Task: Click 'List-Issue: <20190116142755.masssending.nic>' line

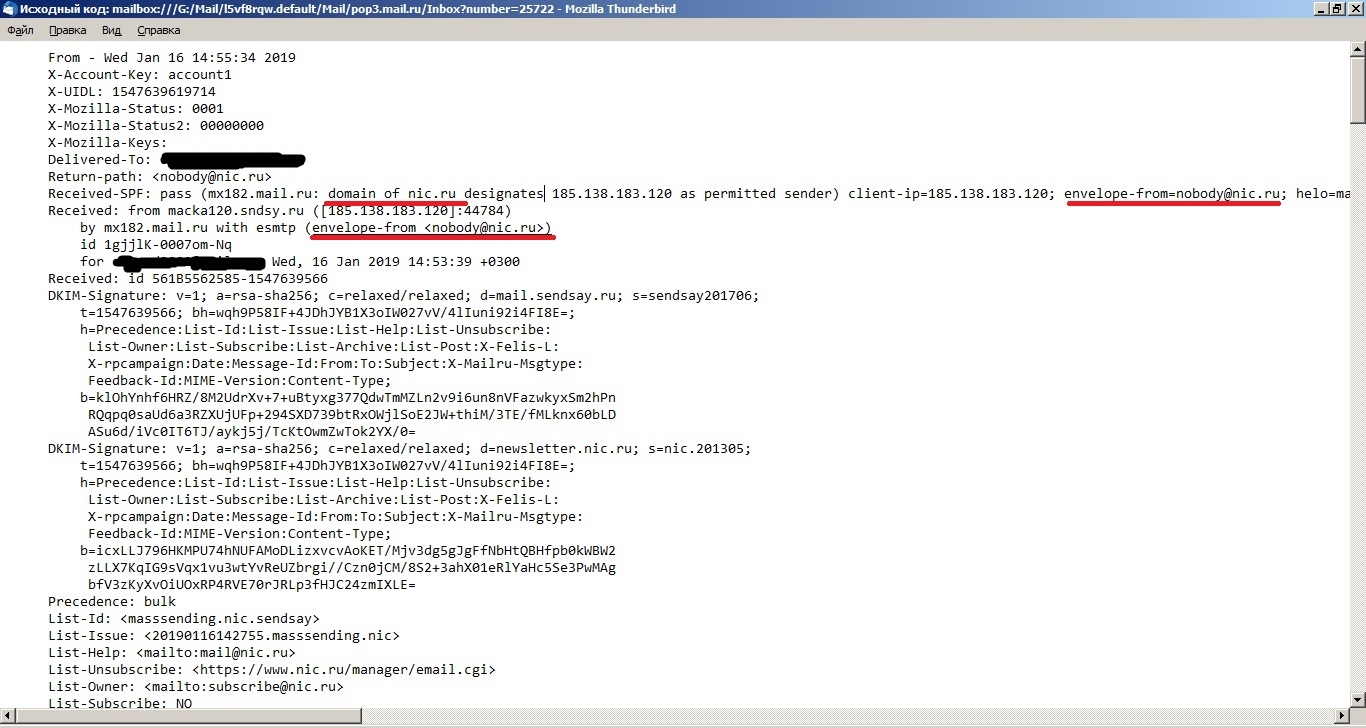Action: (x=224, y=635)
